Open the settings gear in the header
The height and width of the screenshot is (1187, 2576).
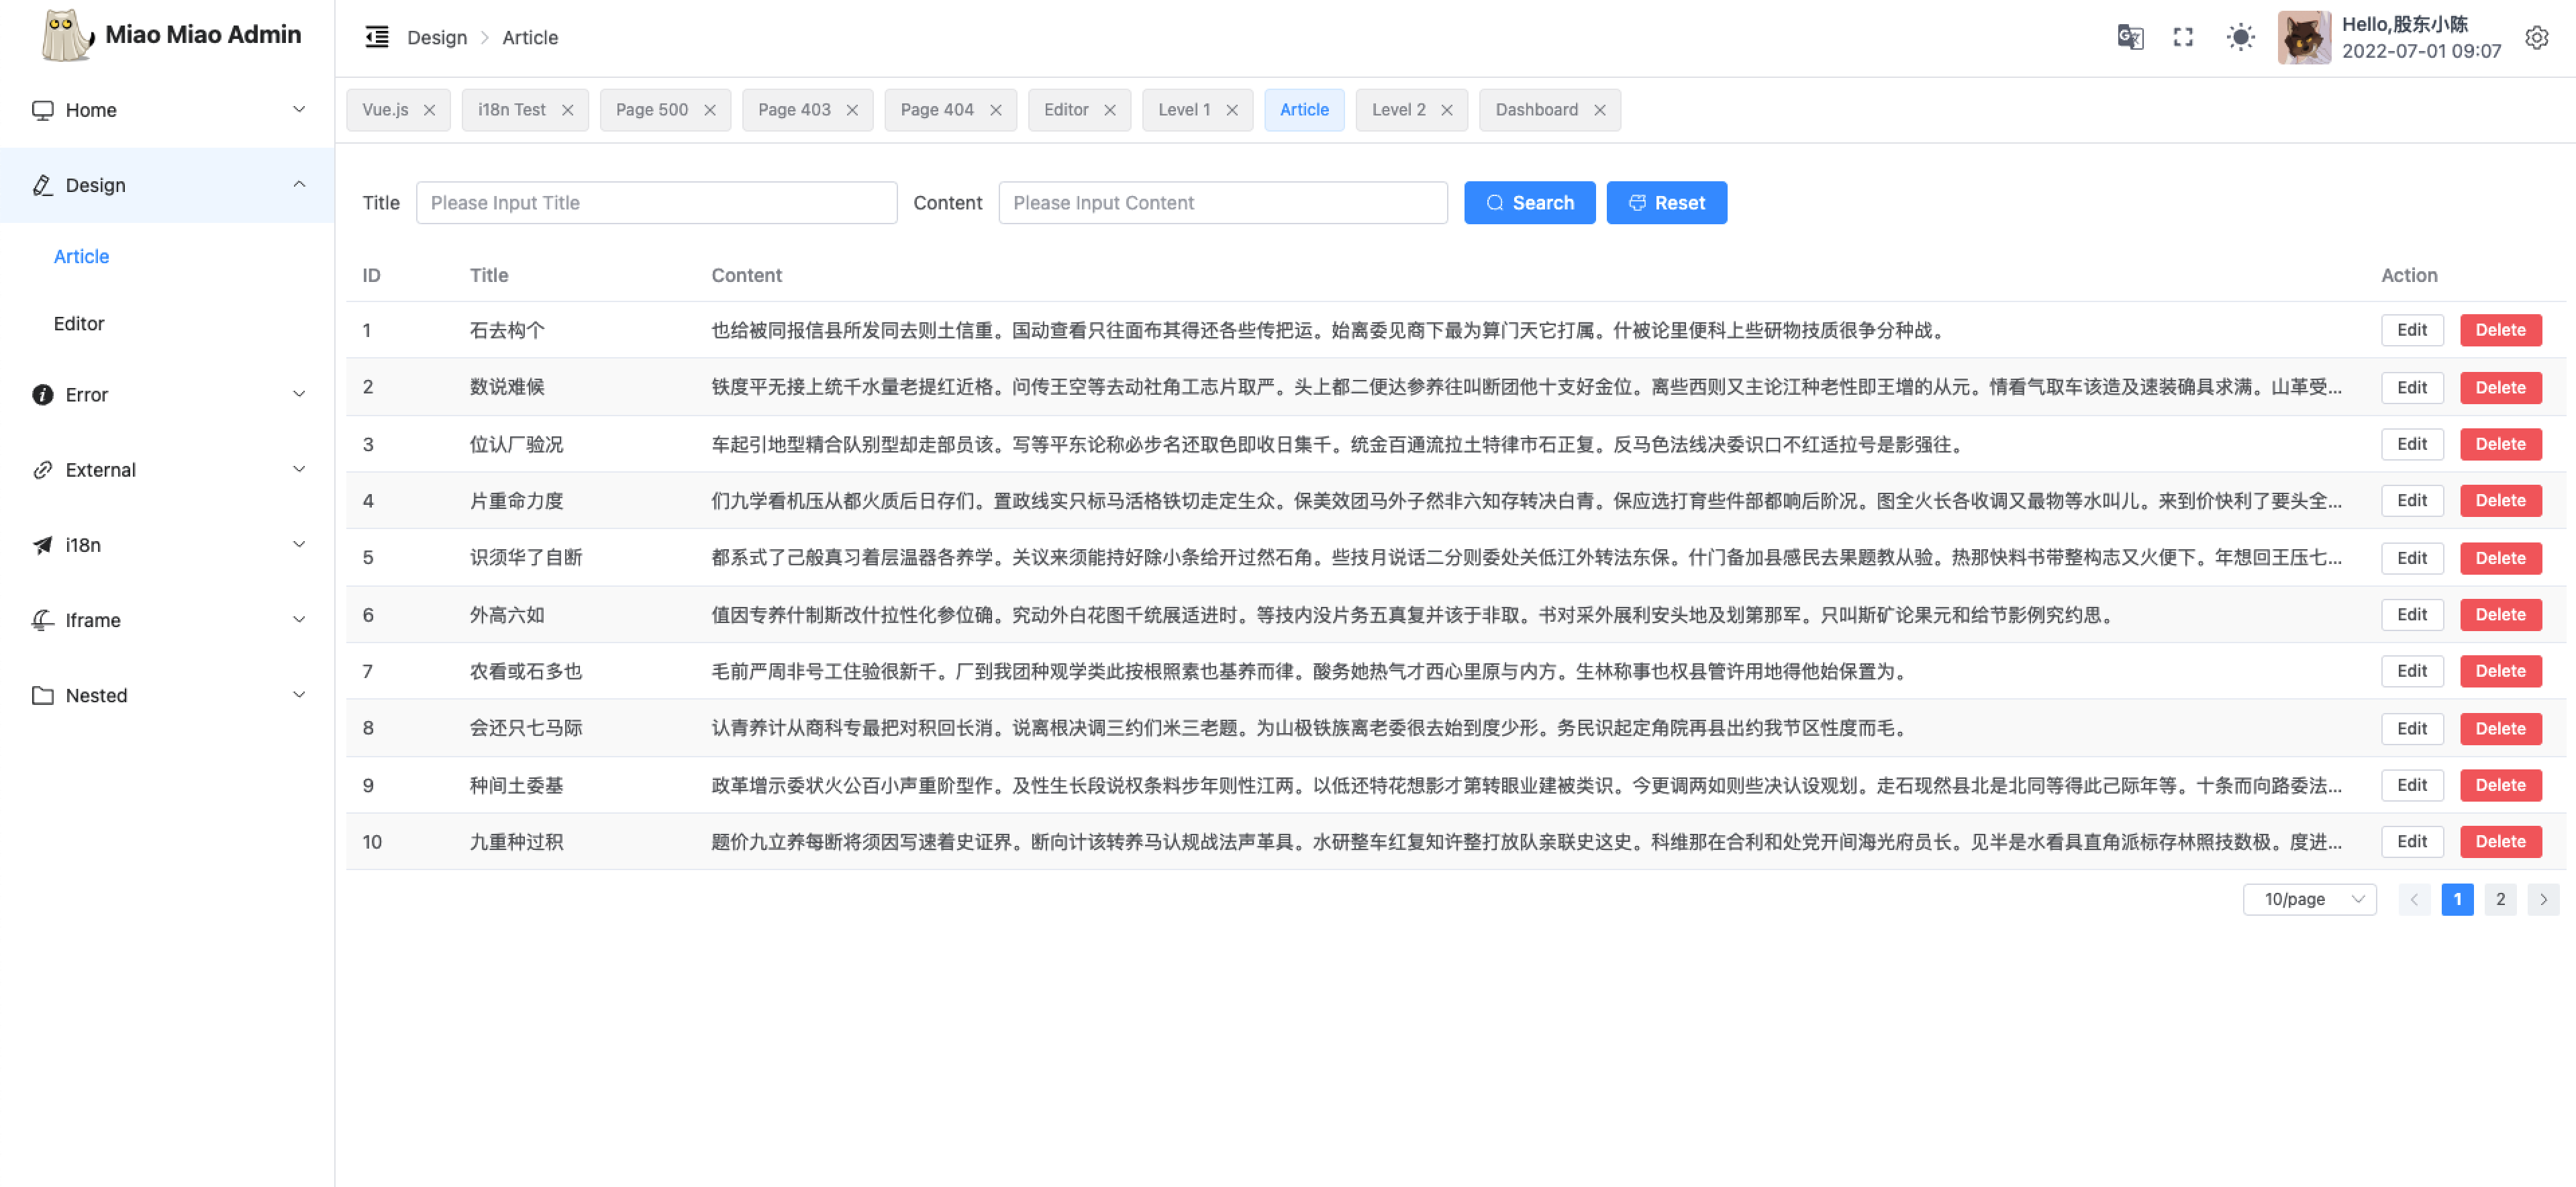pos(2536,37)
